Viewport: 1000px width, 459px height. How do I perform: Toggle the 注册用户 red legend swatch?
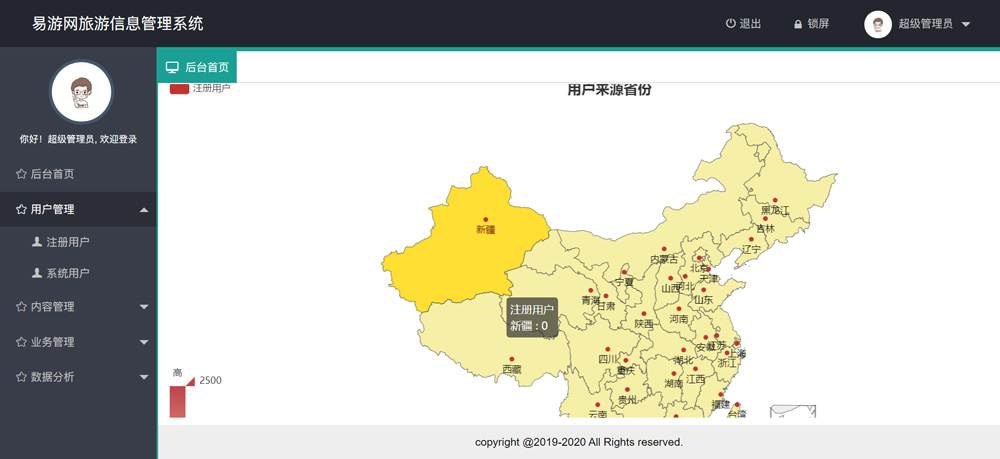click(x=179, y=89)
